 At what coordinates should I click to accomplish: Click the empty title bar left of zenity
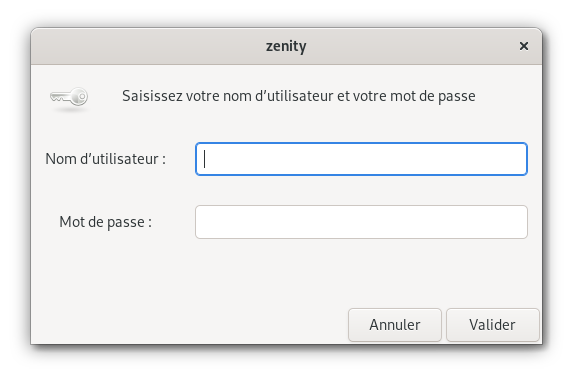coord(147,46)
